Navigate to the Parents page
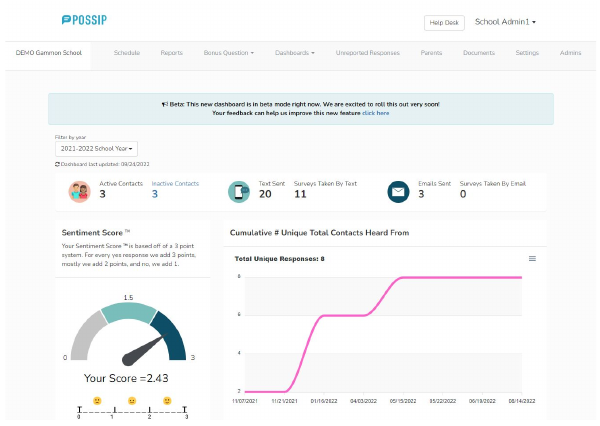Viewport: 600px width, 426px height. point(431,53)
